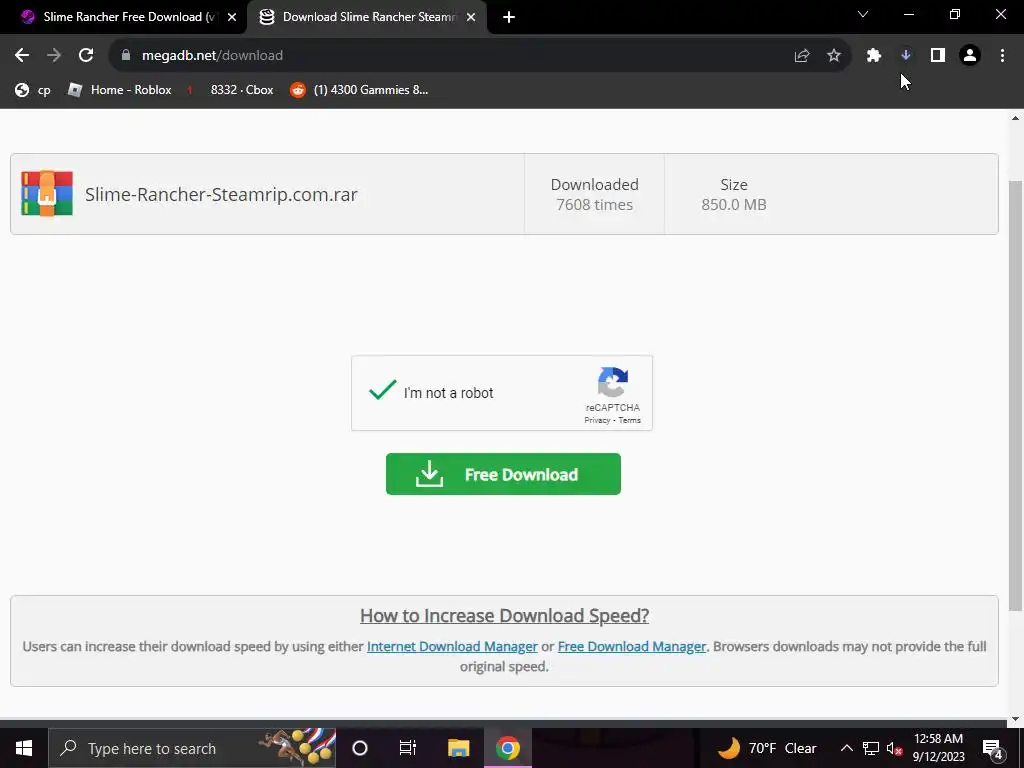The width and height of the screenshot is (1024, 768).
Task: Open the cp bookmark
Action: pos(33,90)
